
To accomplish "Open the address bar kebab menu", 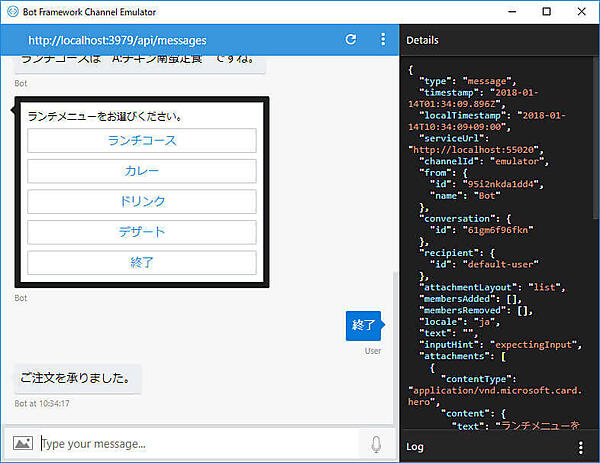I will coord(383,40).
